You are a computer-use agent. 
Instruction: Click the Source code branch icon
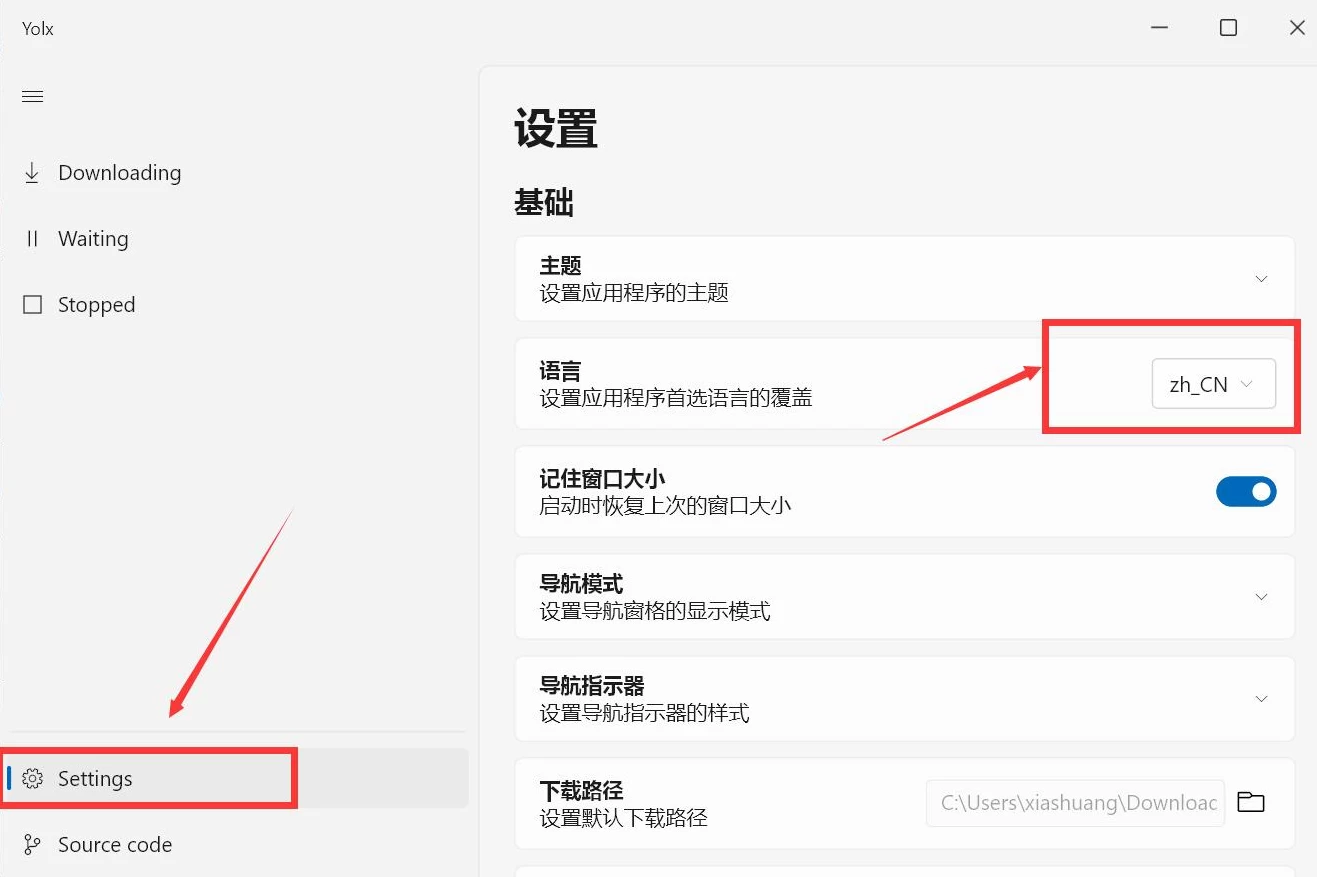[x=32, y=845]
